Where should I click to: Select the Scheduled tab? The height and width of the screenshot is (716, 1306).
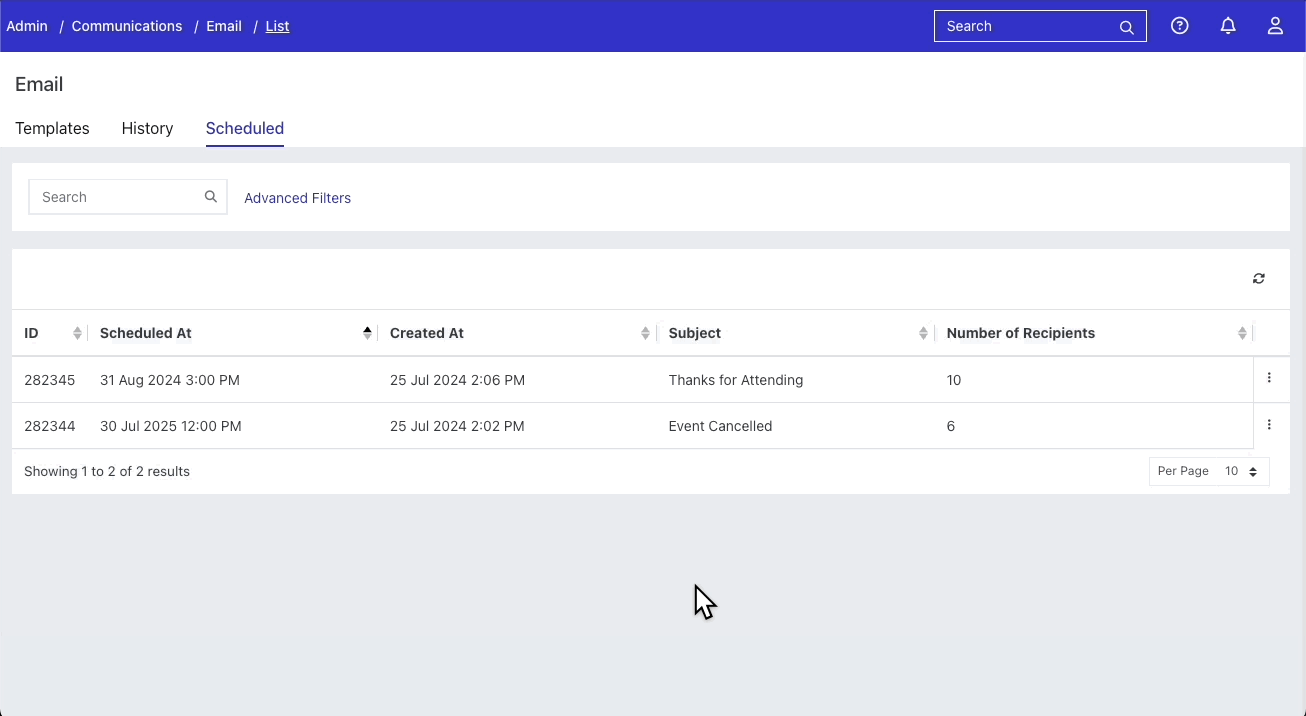coord(245,128)
